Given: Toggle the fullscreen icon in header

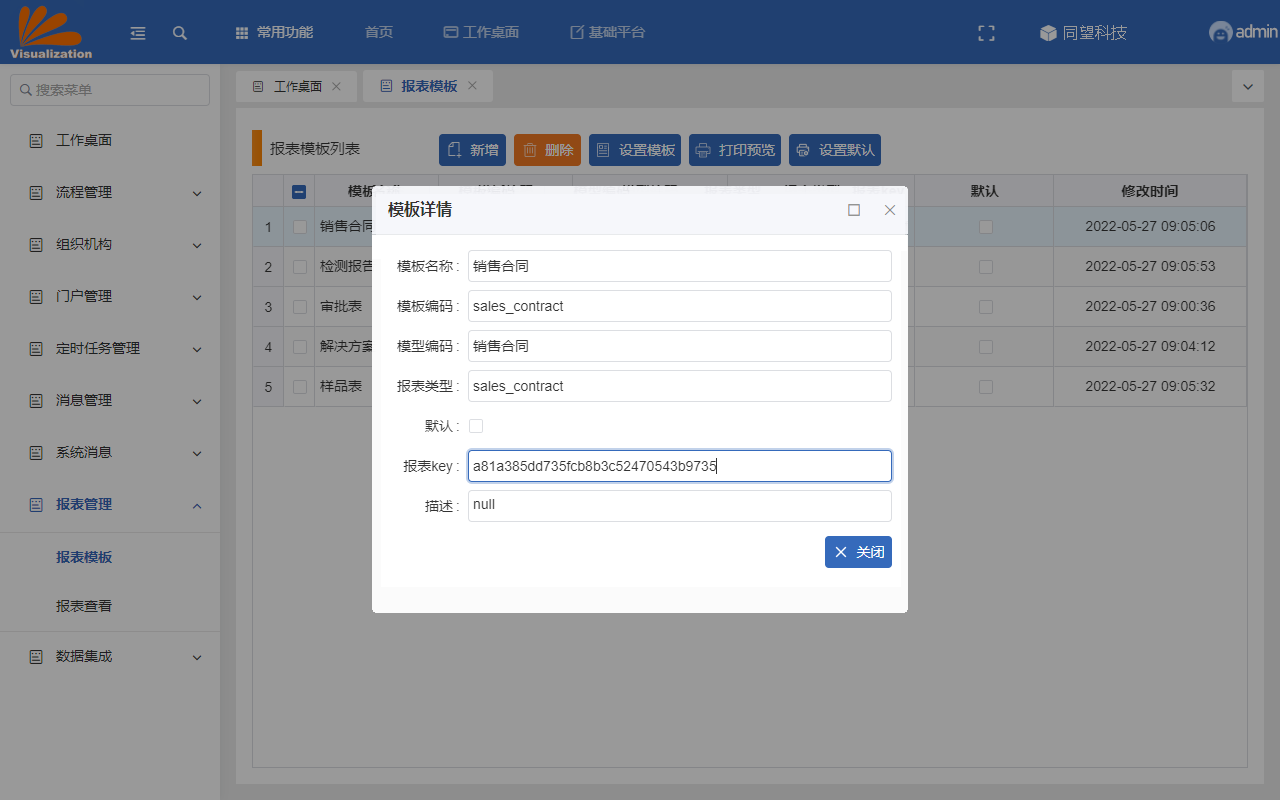Looking at the screenshot, I should click(986, 33).
